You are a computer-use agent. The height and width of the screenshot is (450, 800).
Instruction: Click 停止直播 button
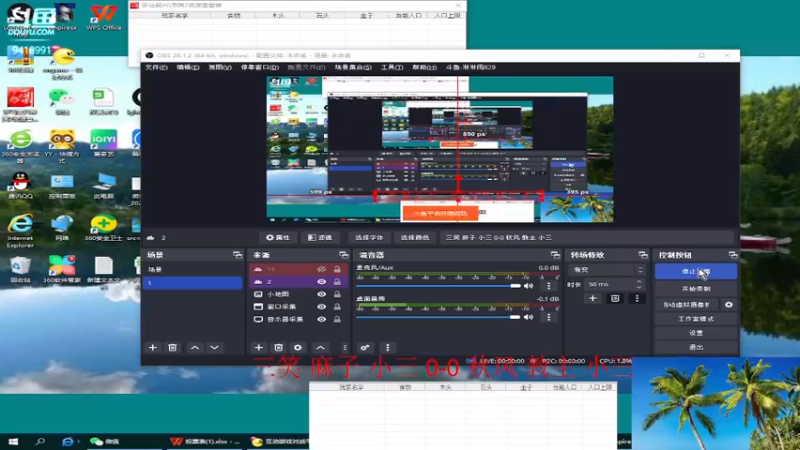(x=696, y=271)
